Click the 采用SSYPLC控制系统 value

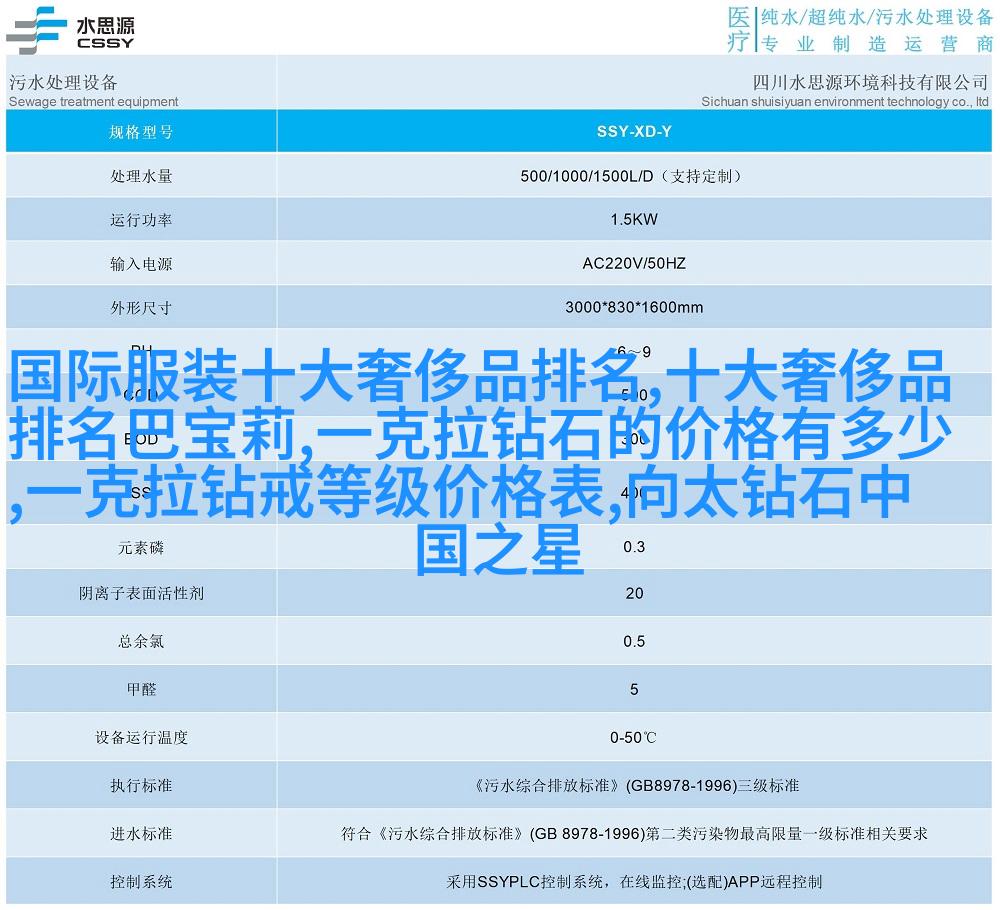pyautogui.click(x=634, y=882)
